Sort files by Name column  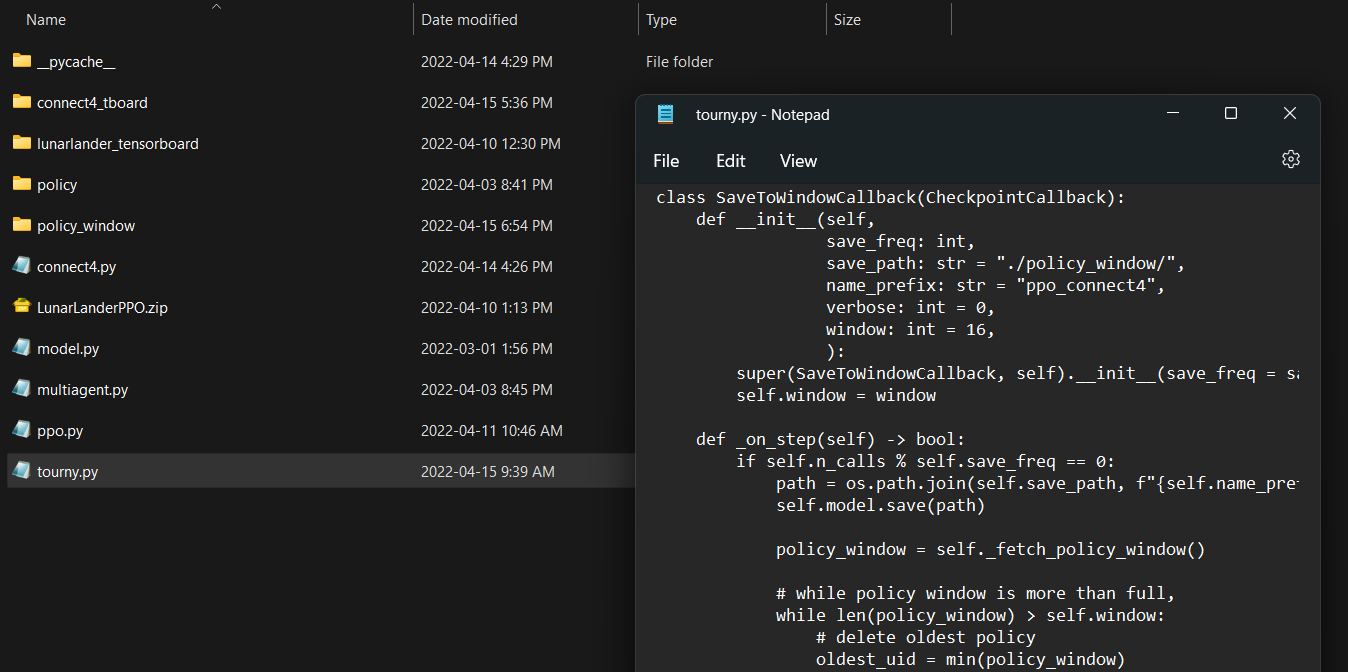pos(46,20)
